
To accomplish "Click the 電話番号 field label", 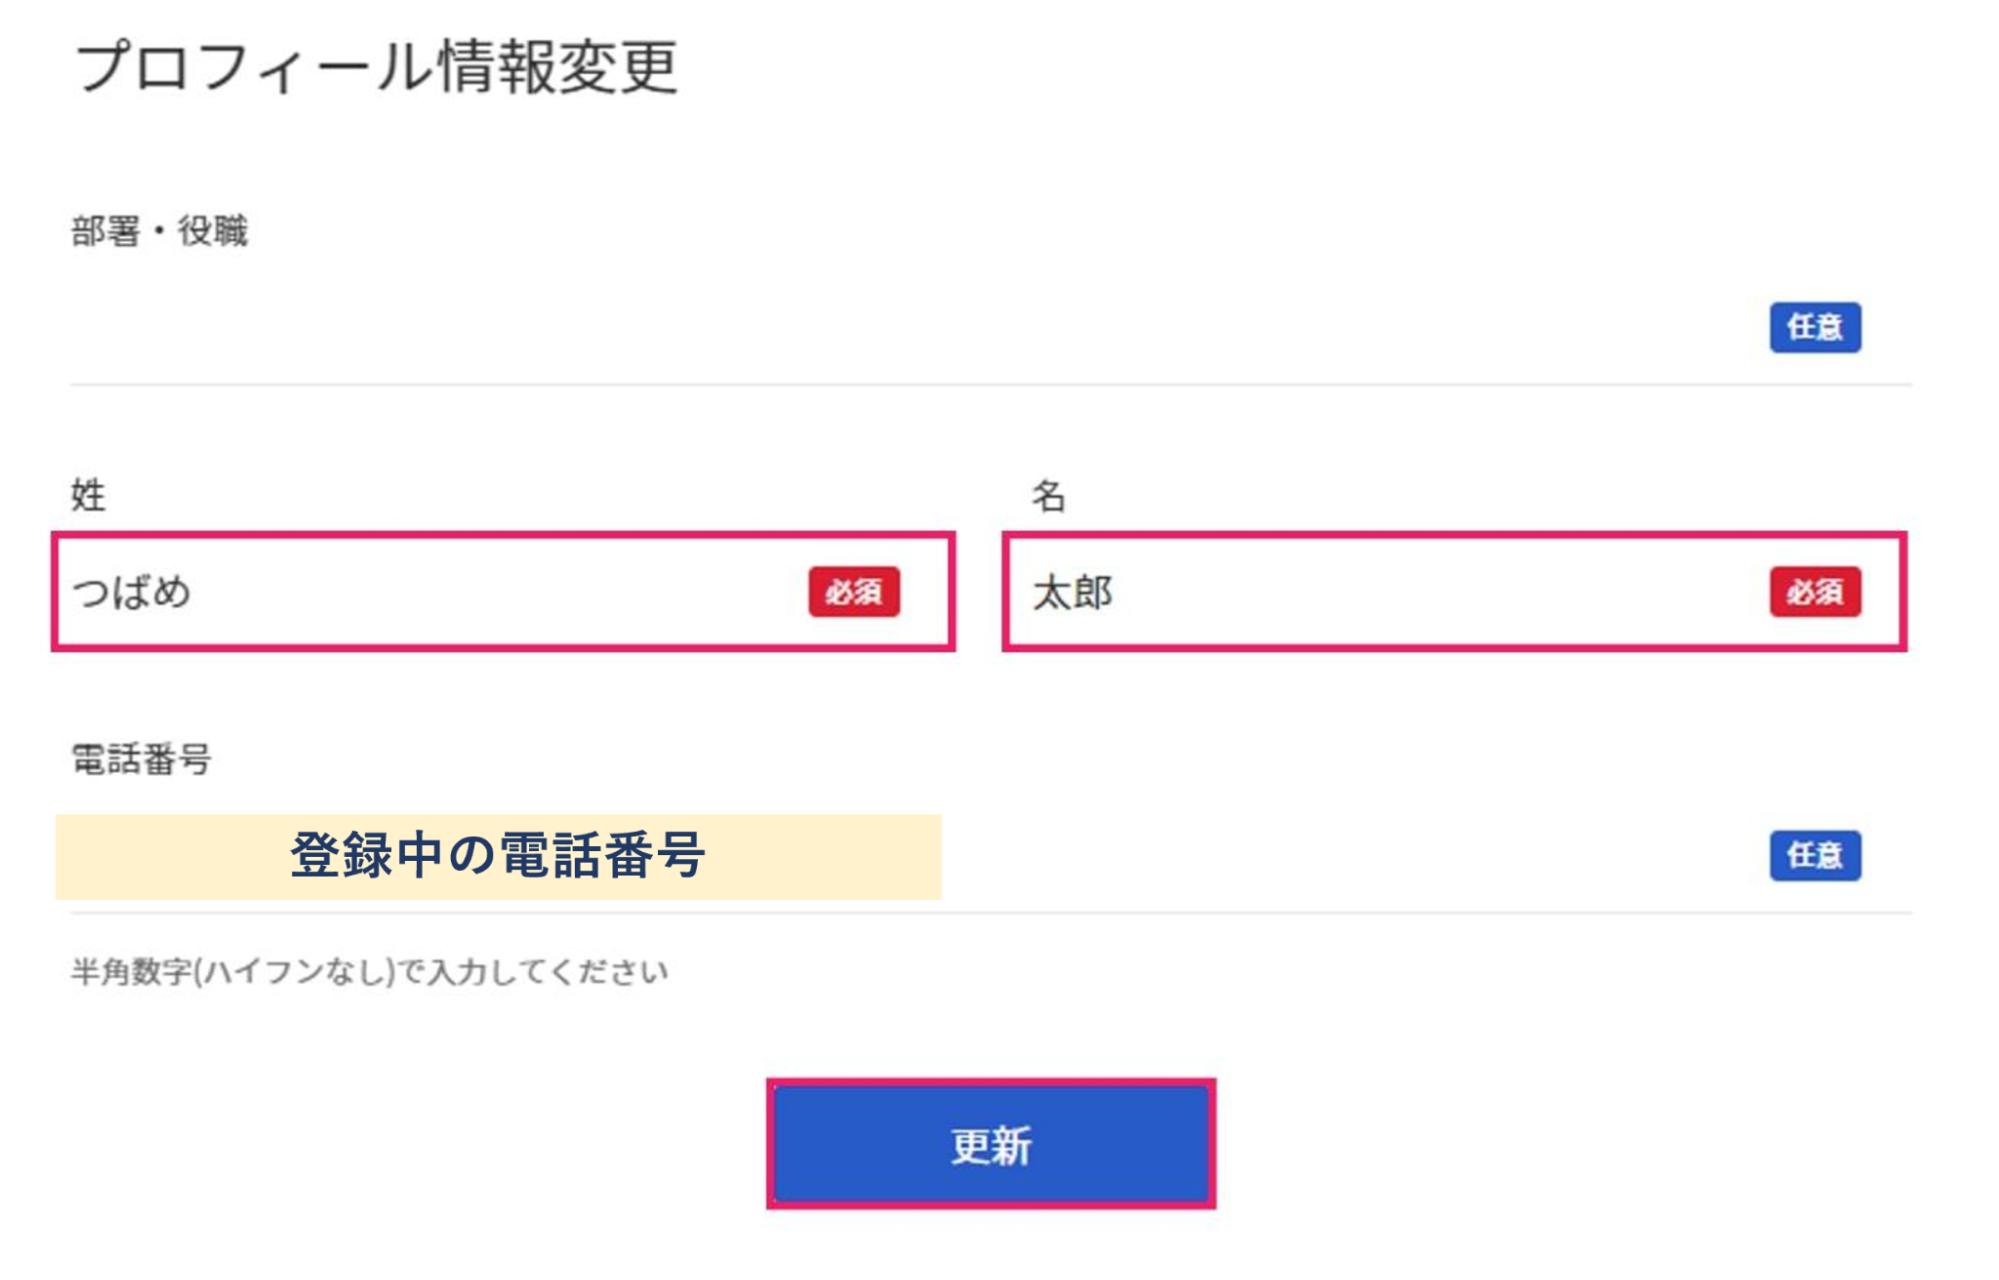I will [141, 759].
